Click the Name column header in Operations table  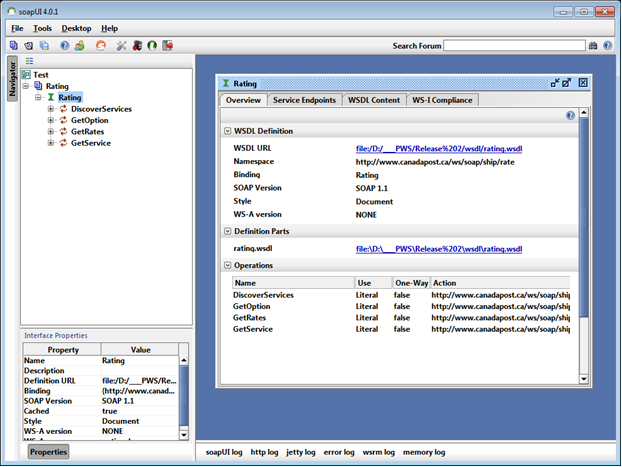coord(293,283)
